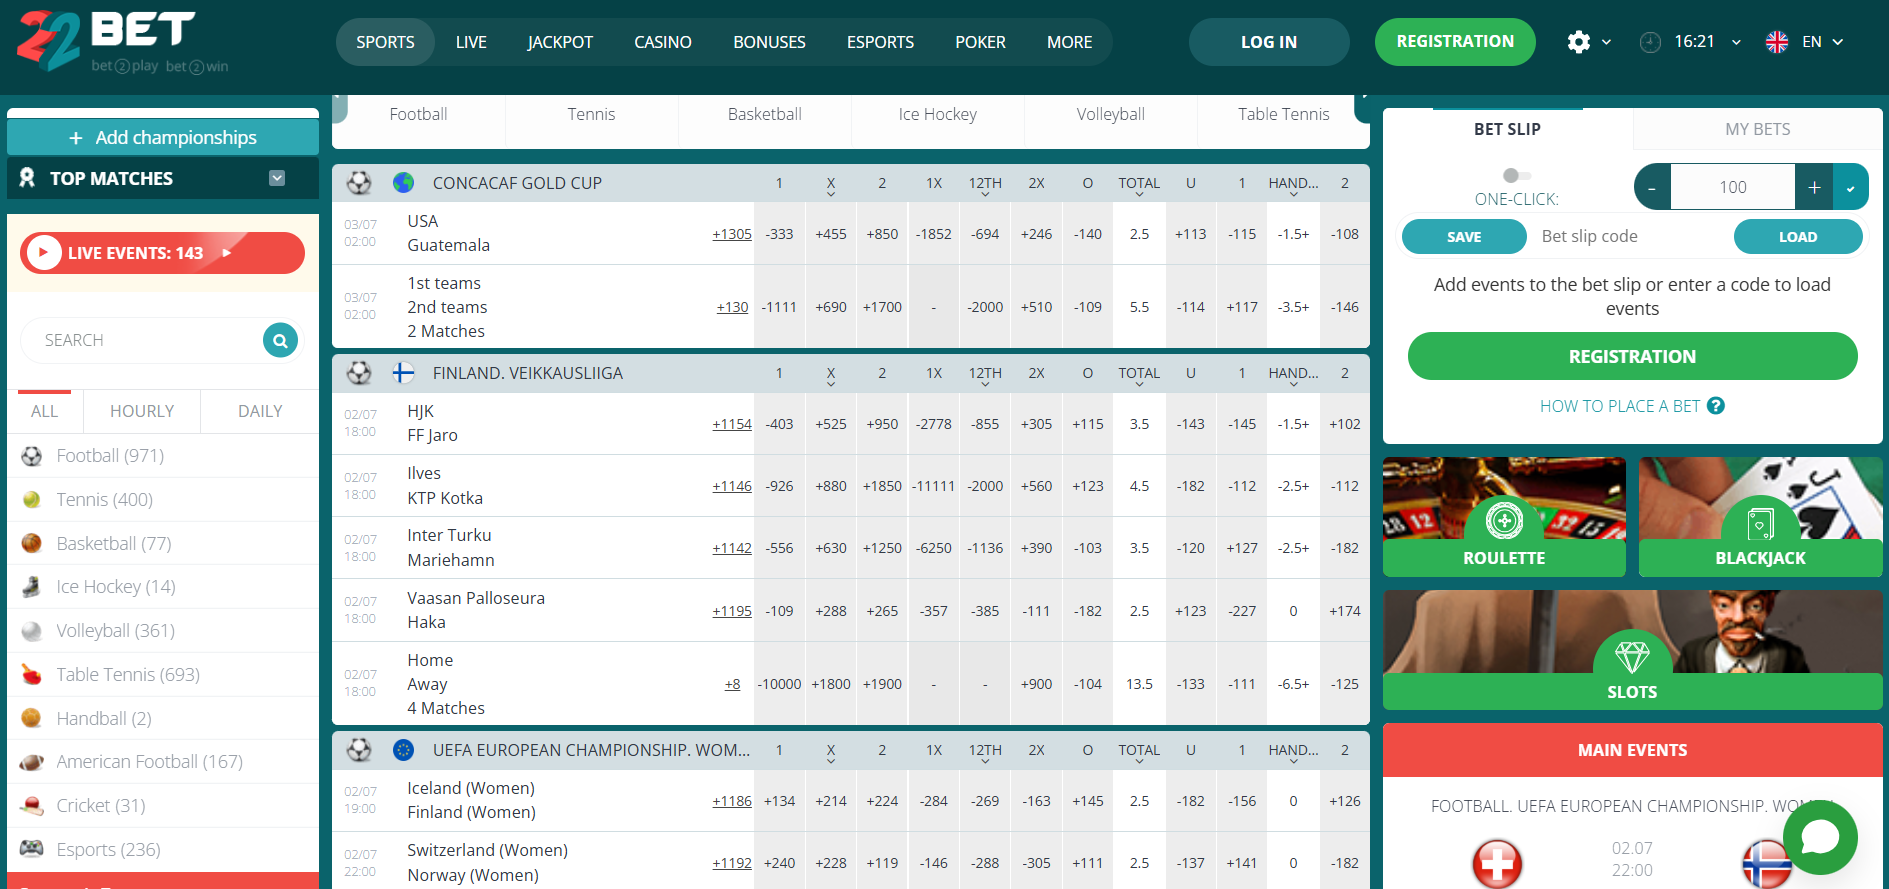Select the HOURLY filter tab
This screenshot has width=1889, height=889.
[141, 411]
